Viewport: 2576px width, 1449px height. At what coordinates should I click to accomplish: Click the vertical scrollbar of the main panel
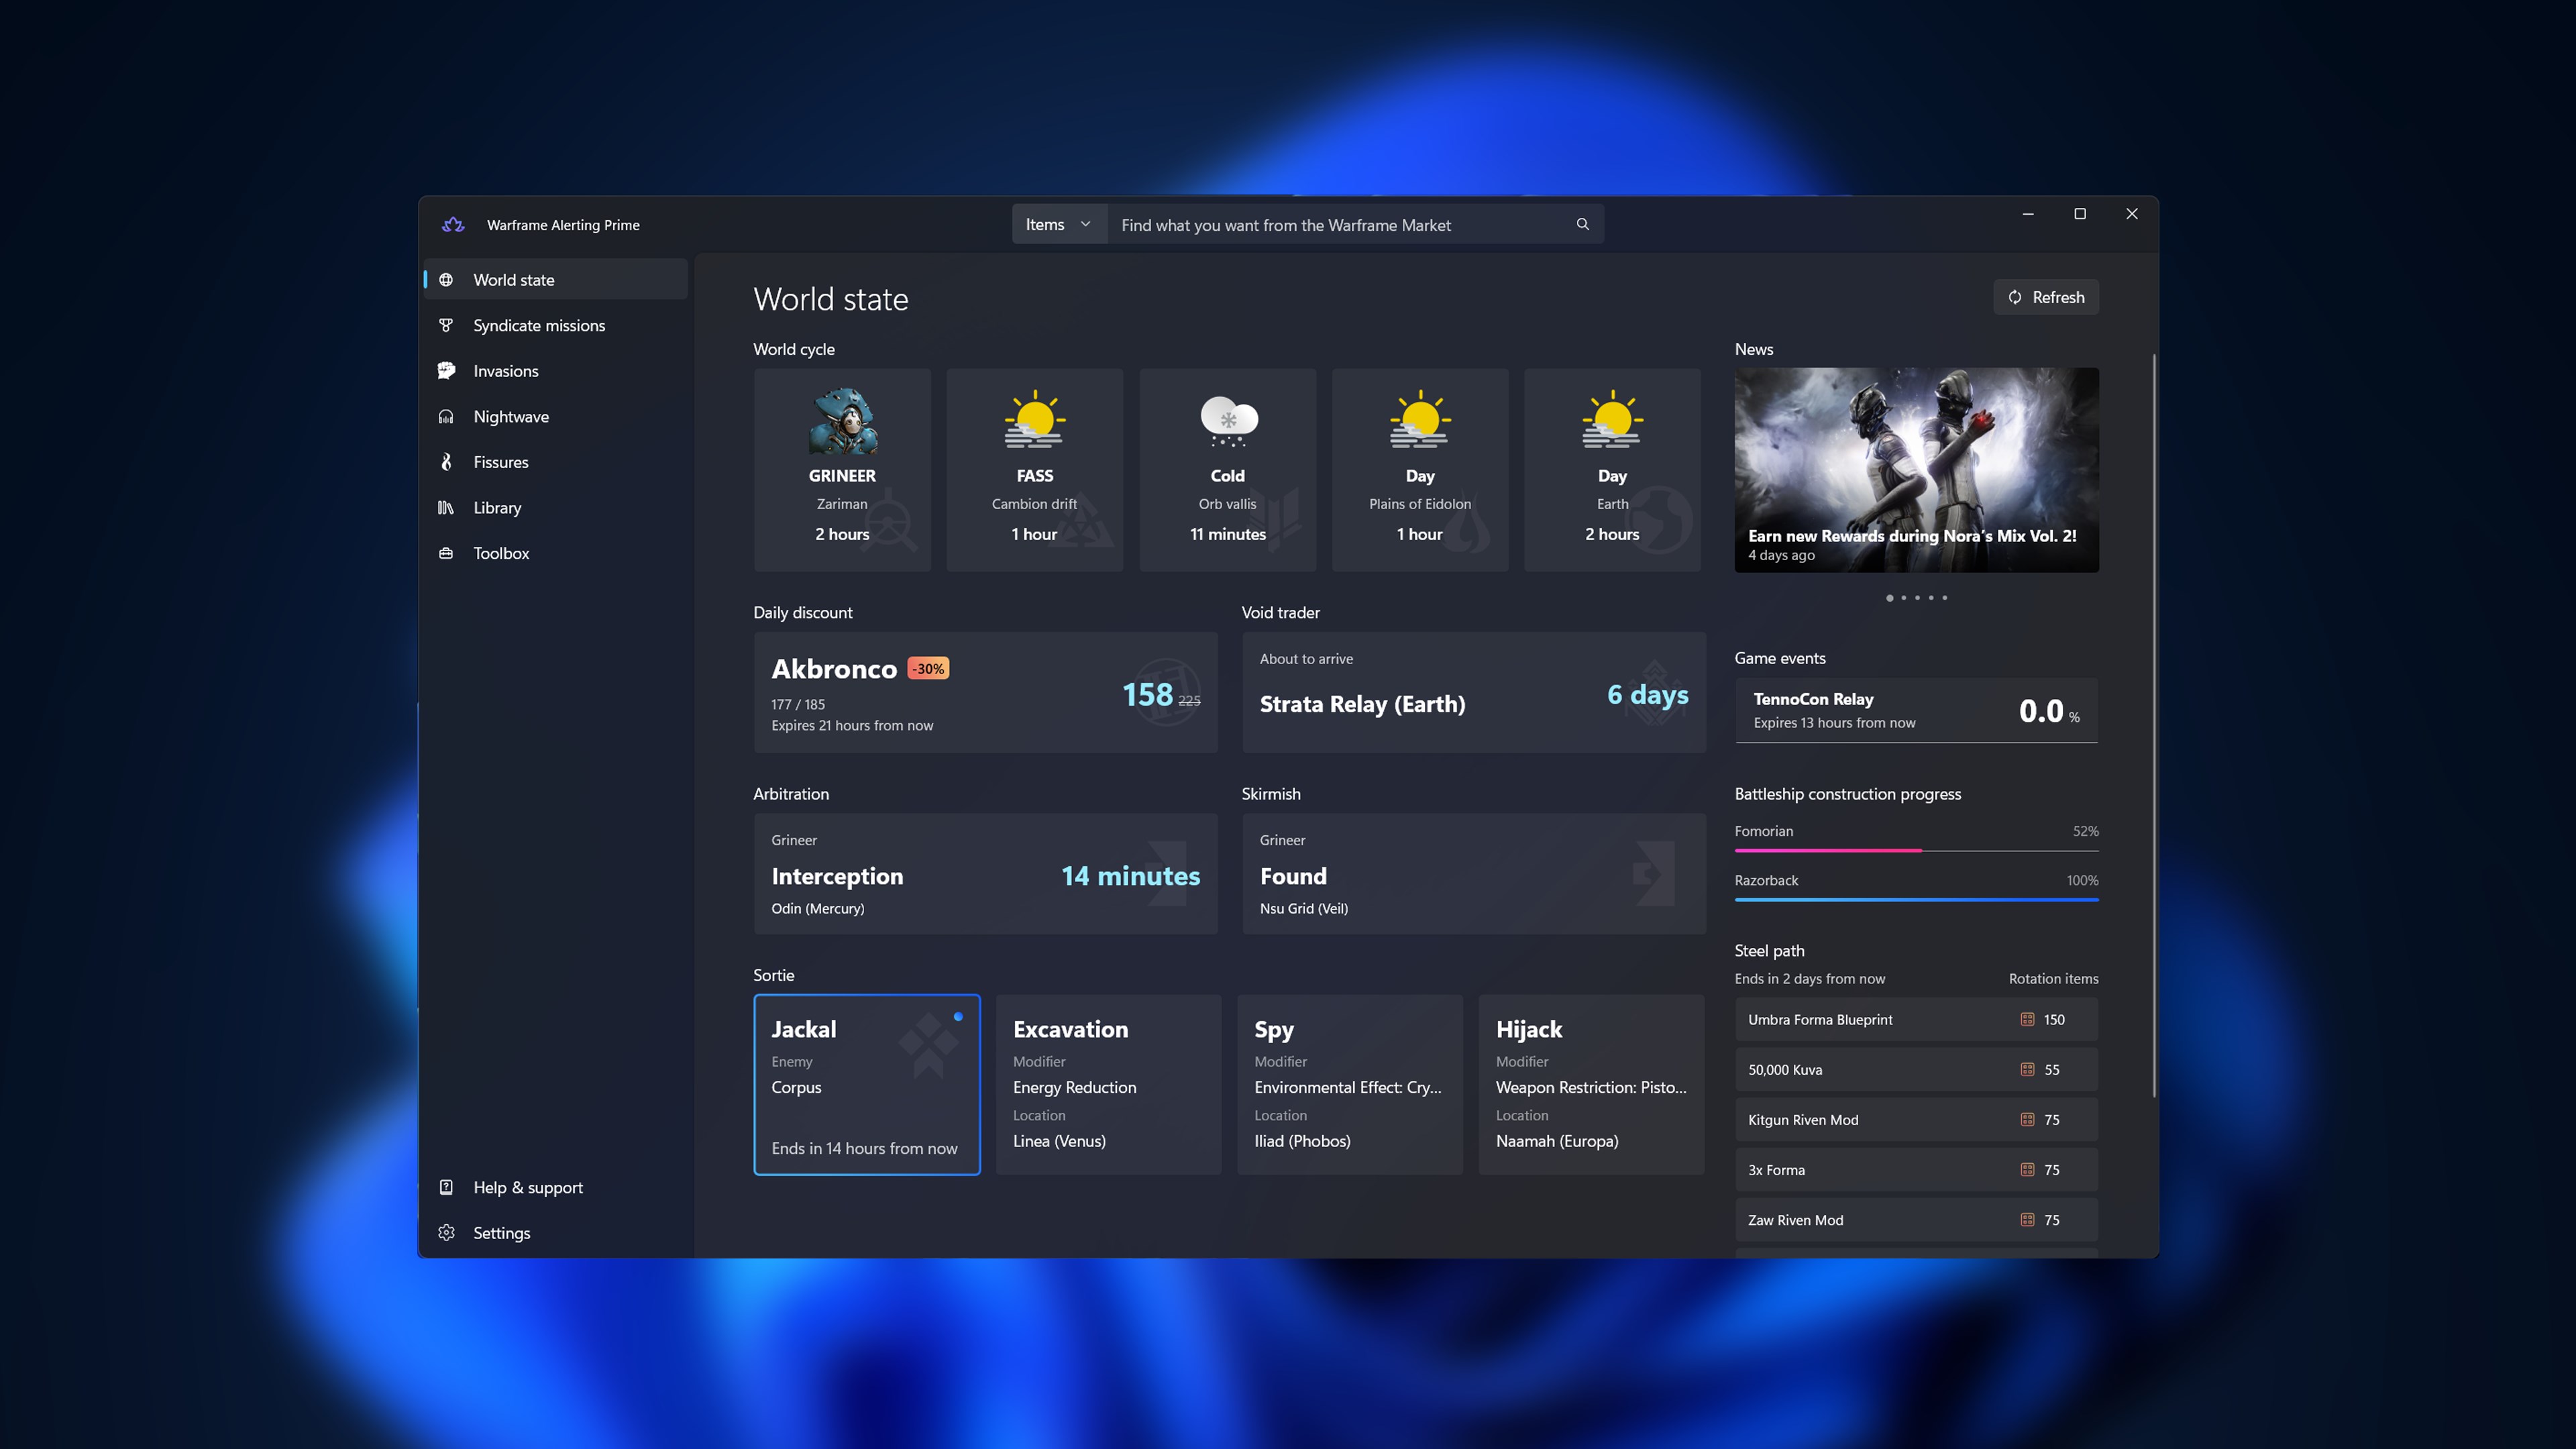(2153, 725)
